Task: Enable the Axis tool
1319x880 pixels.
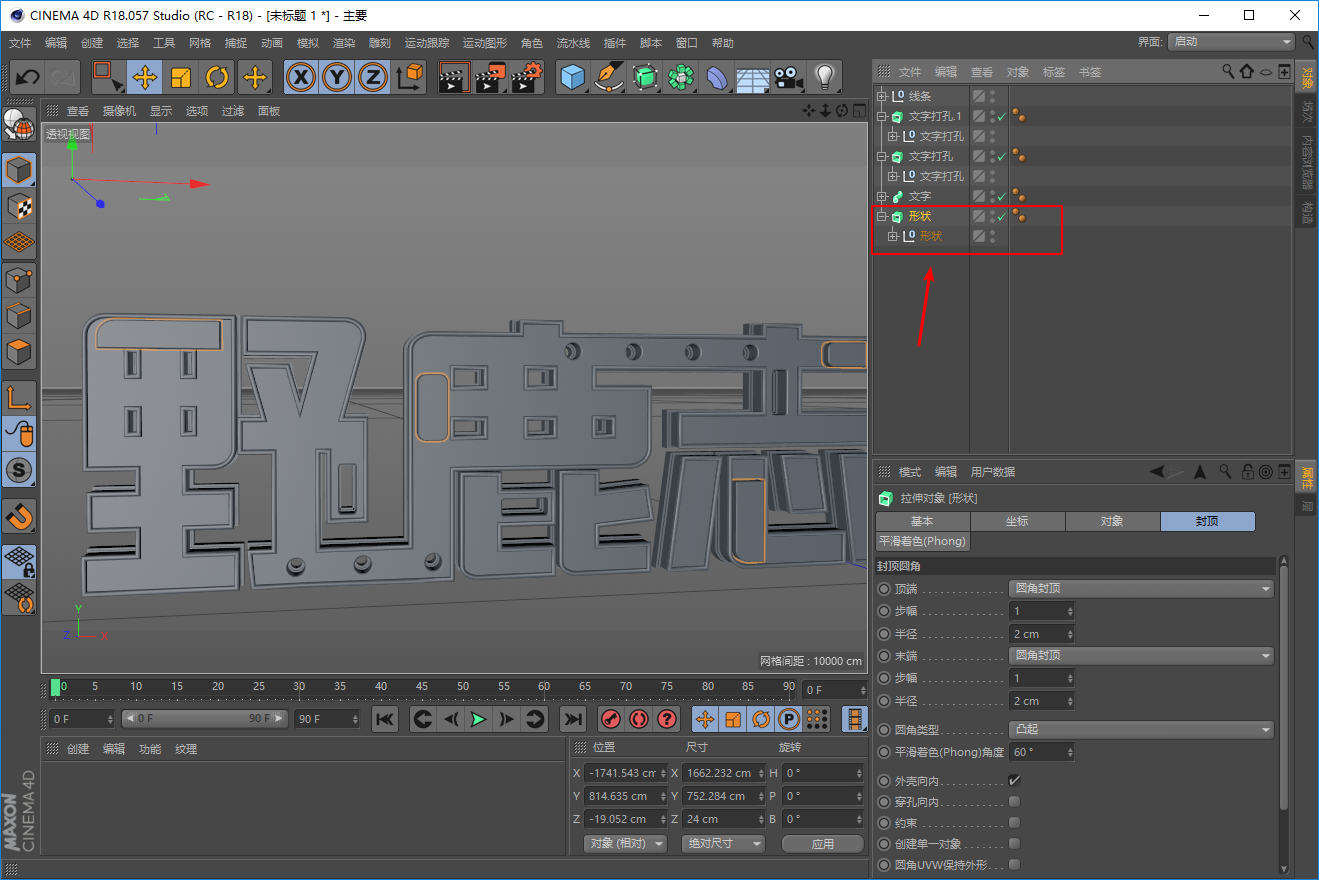Action: coord(19,397)
